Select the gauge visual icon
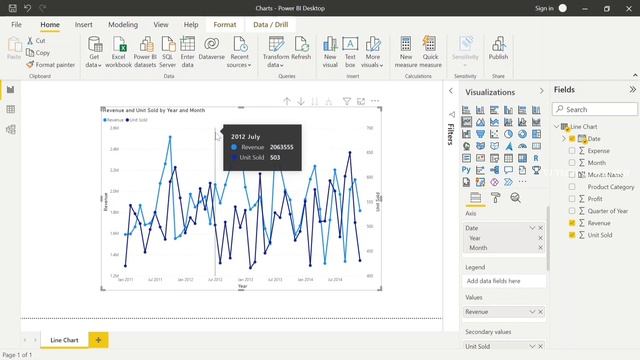The width and height of the screenshot is (640, 360). tap(522, 146)
